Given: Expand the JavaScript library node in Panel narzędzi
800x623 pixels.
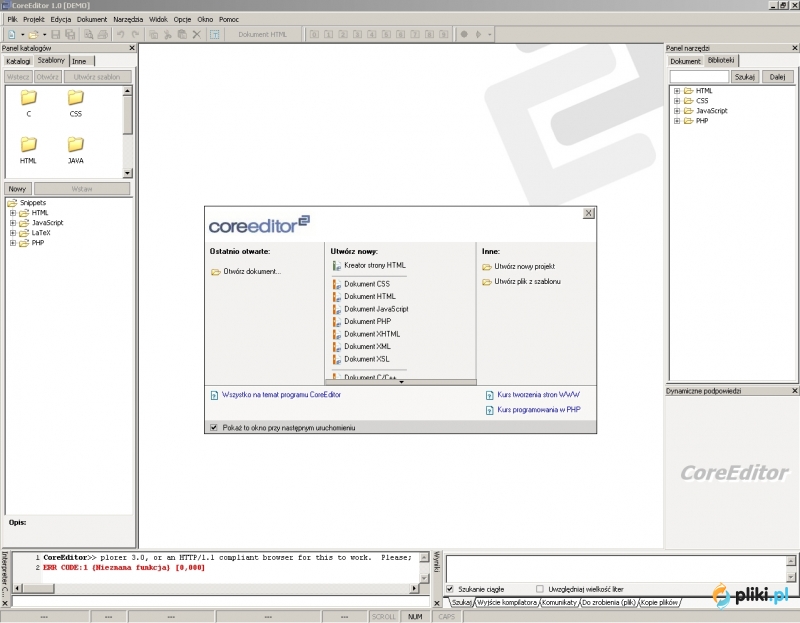Looking at the screenshot, I should 677,111.
